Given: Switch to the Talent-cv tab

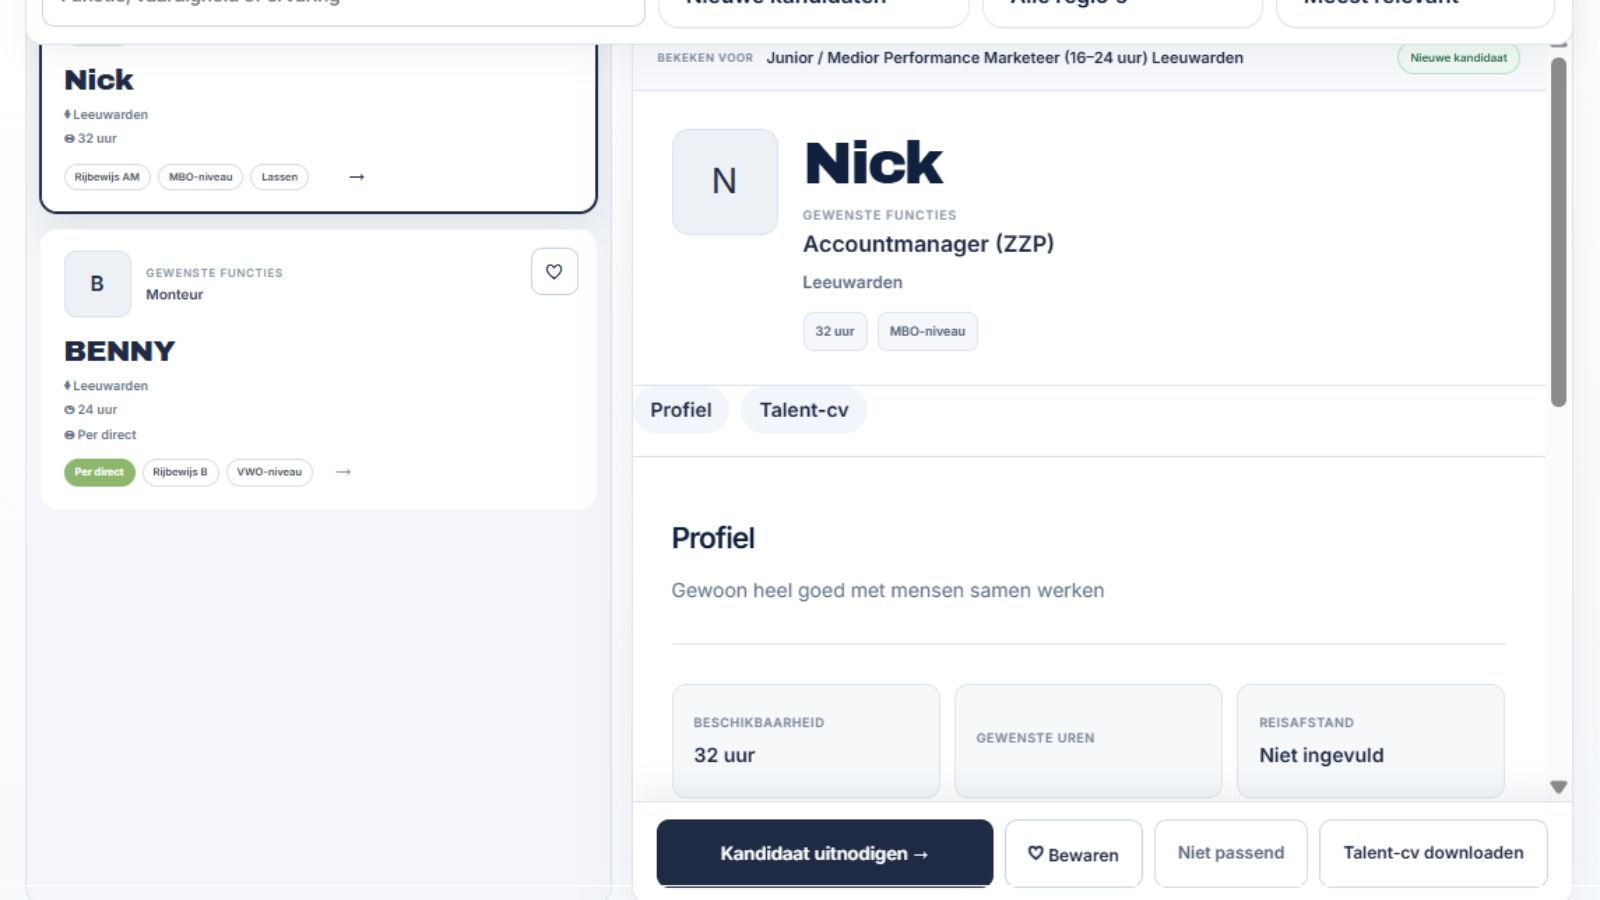Looking at the screenshot, I should click(x=804, y=410).
